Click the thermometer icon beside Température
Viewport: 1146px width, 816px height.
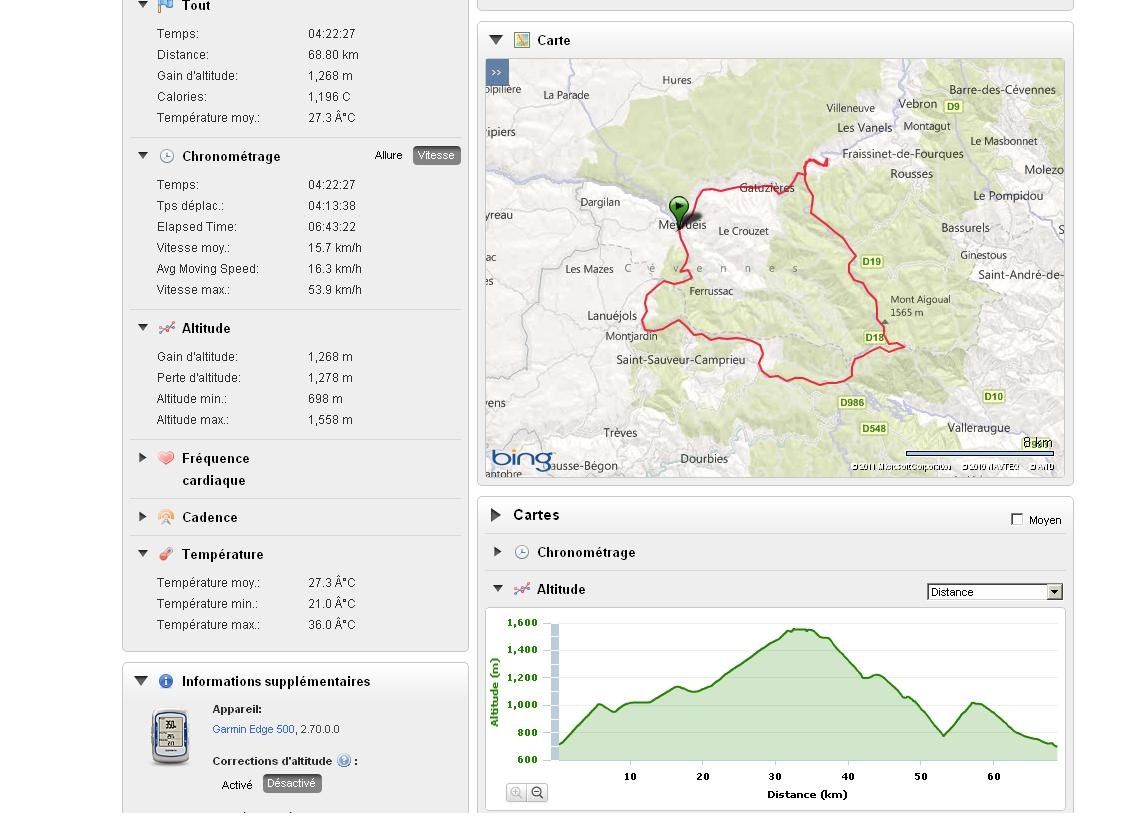166,554
